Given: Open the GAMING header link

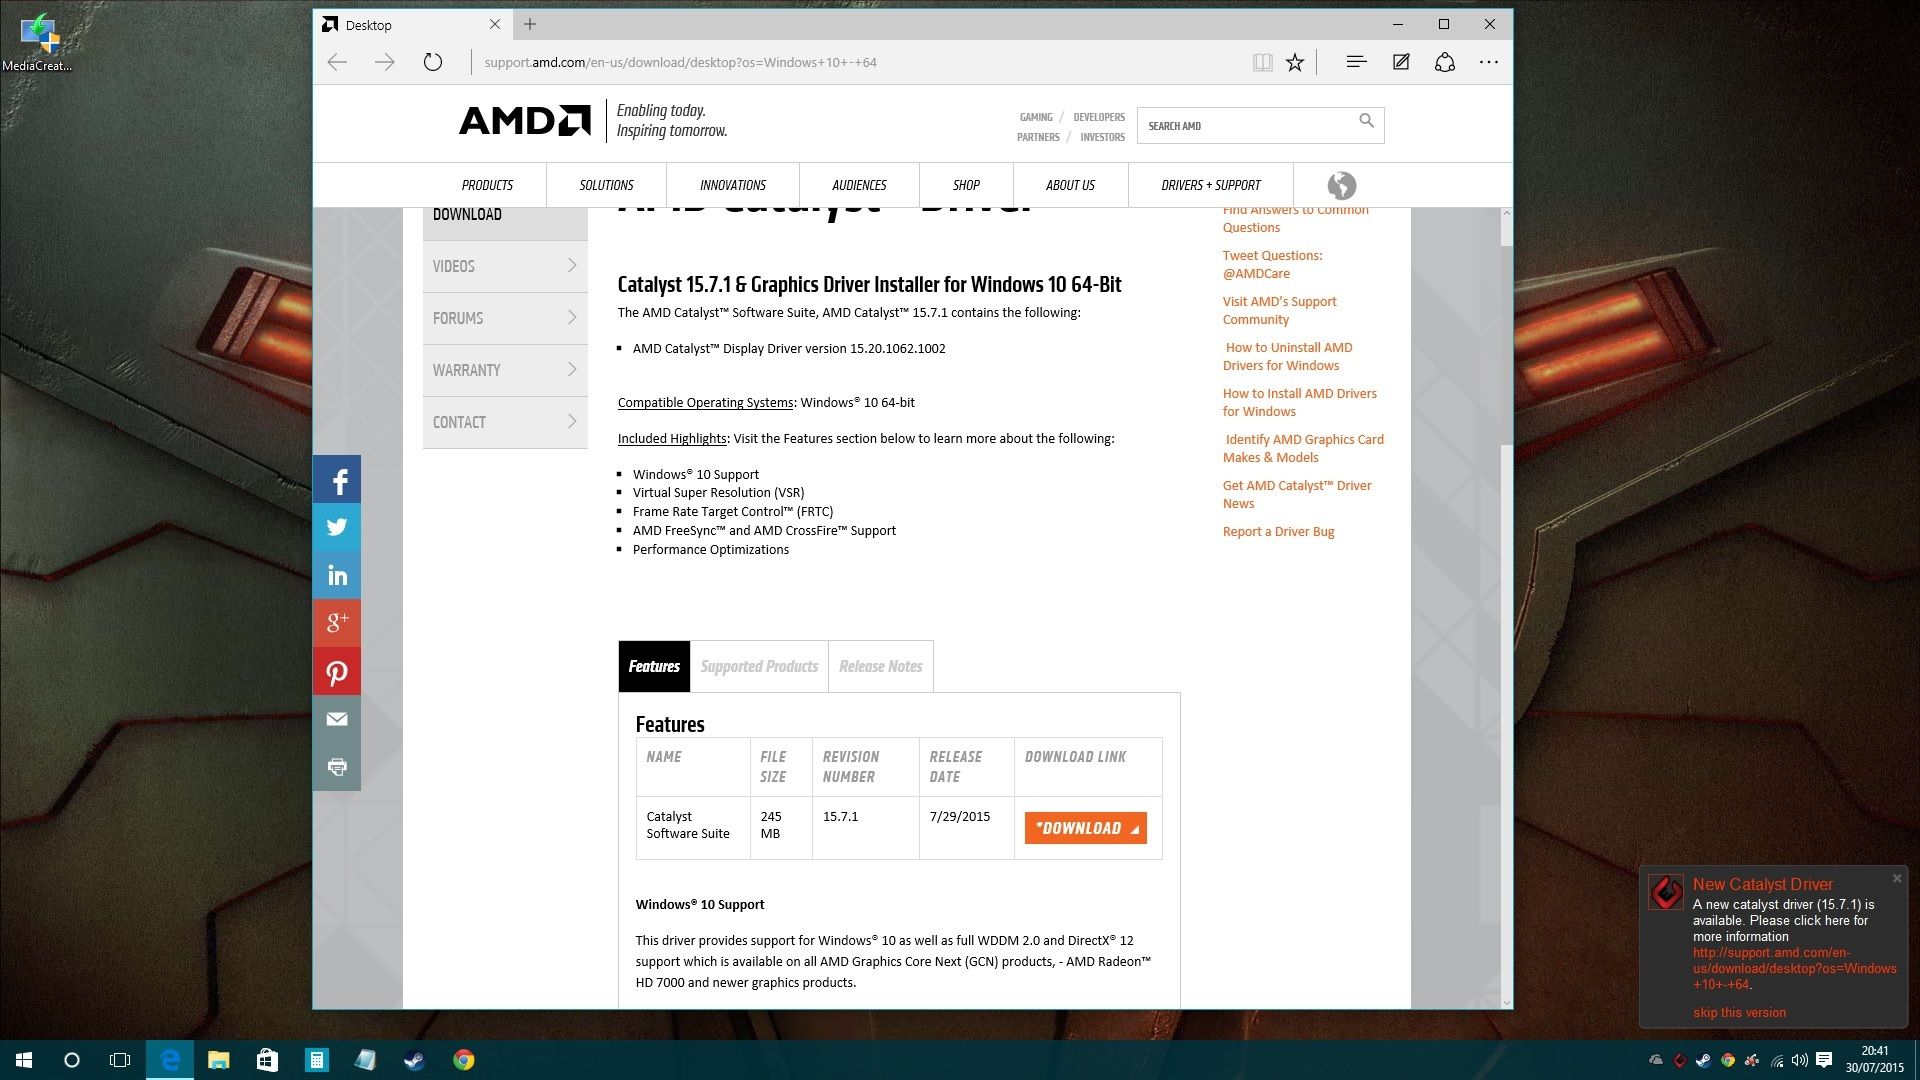Looking at the screenshot, I should coord(1036,117).
